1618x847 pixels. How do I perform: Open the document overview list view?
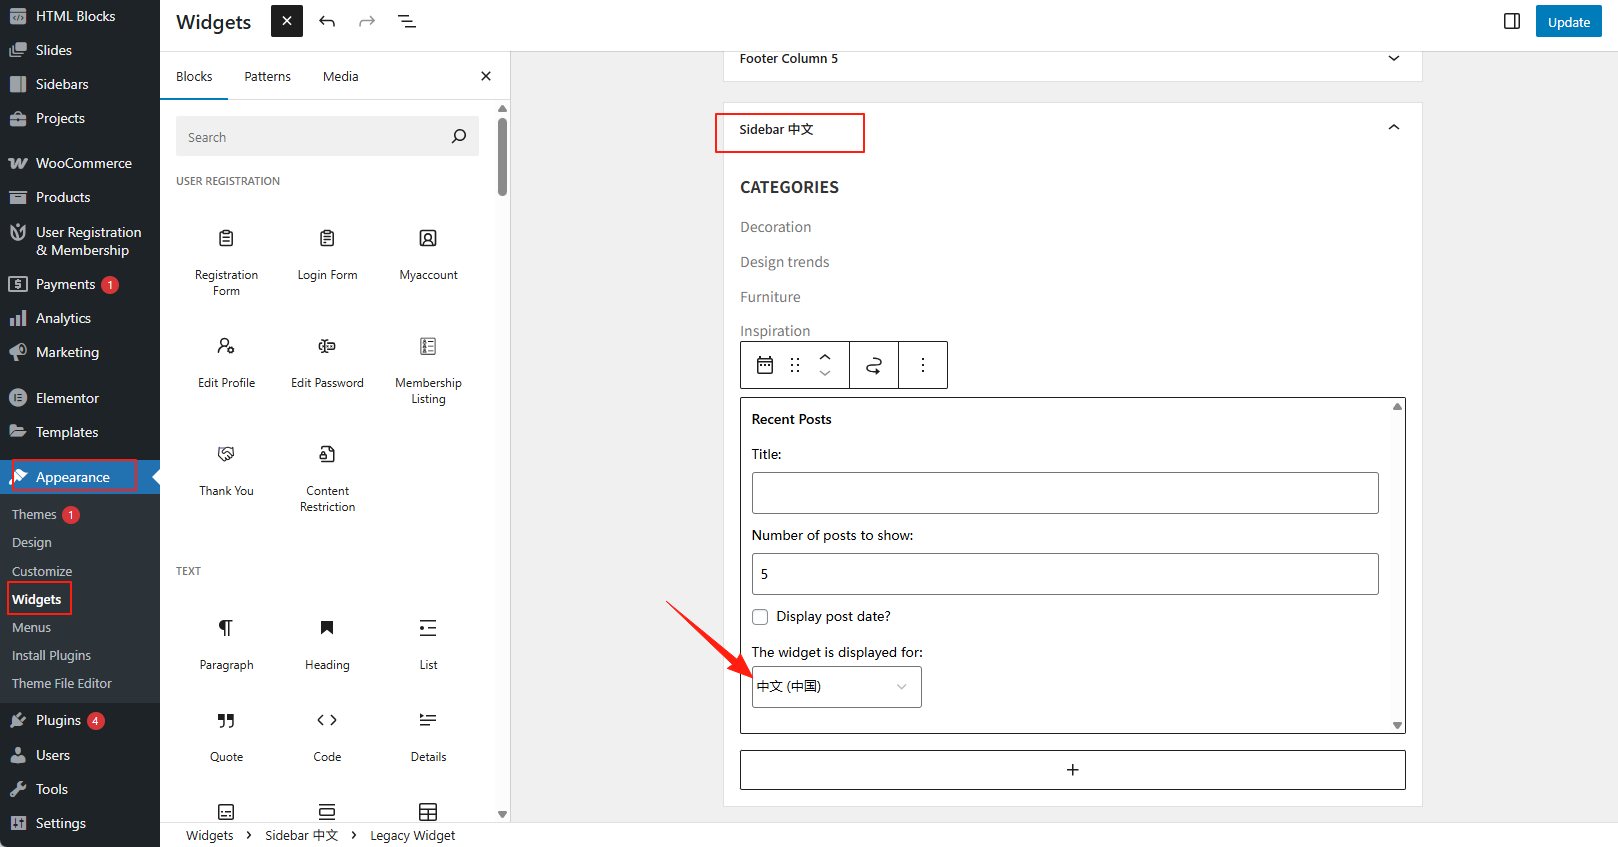point(406,21)
